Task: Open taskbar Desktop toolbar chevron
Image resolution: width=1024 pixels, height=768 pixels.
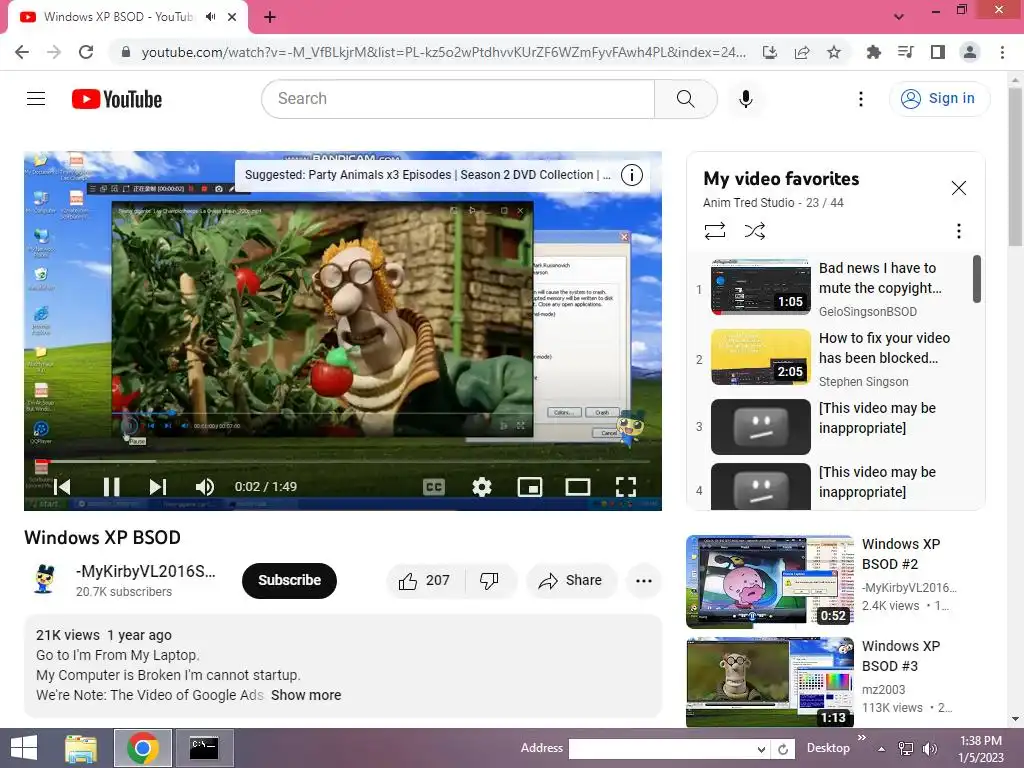Action: [x=861, y=737]
